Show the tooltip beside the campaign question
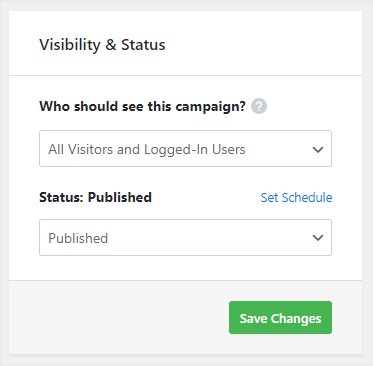 point(259,107)
